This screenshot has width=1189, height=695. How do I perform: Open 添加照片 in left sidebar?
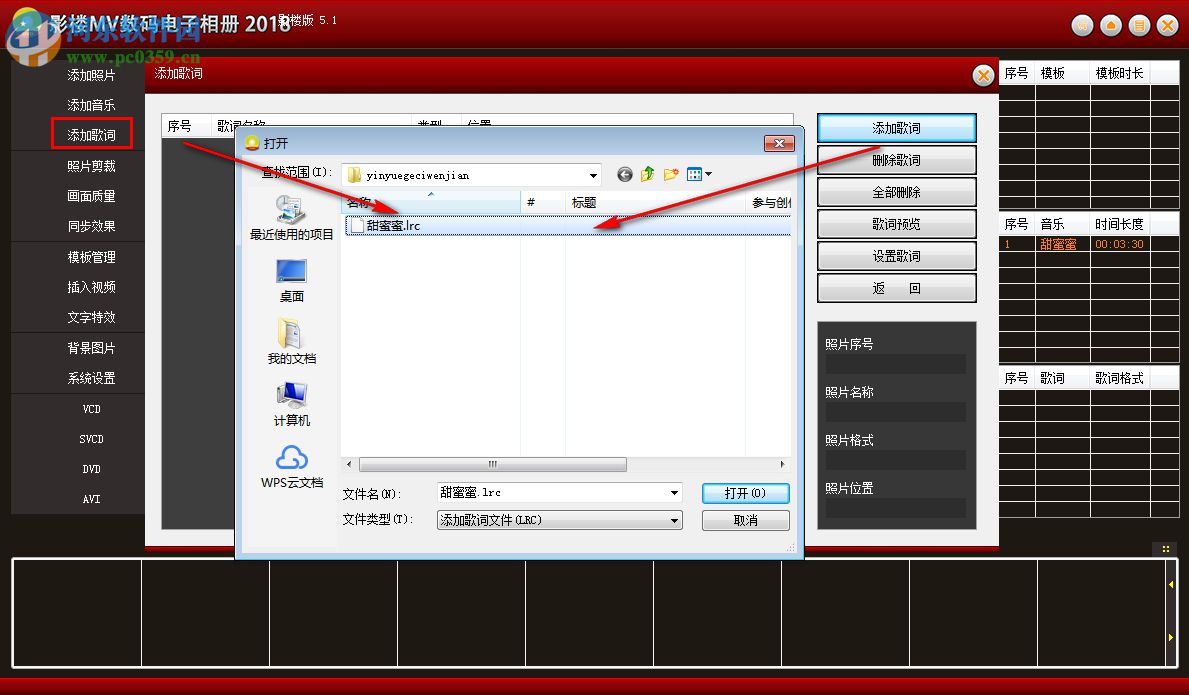(x=92, y=75)
